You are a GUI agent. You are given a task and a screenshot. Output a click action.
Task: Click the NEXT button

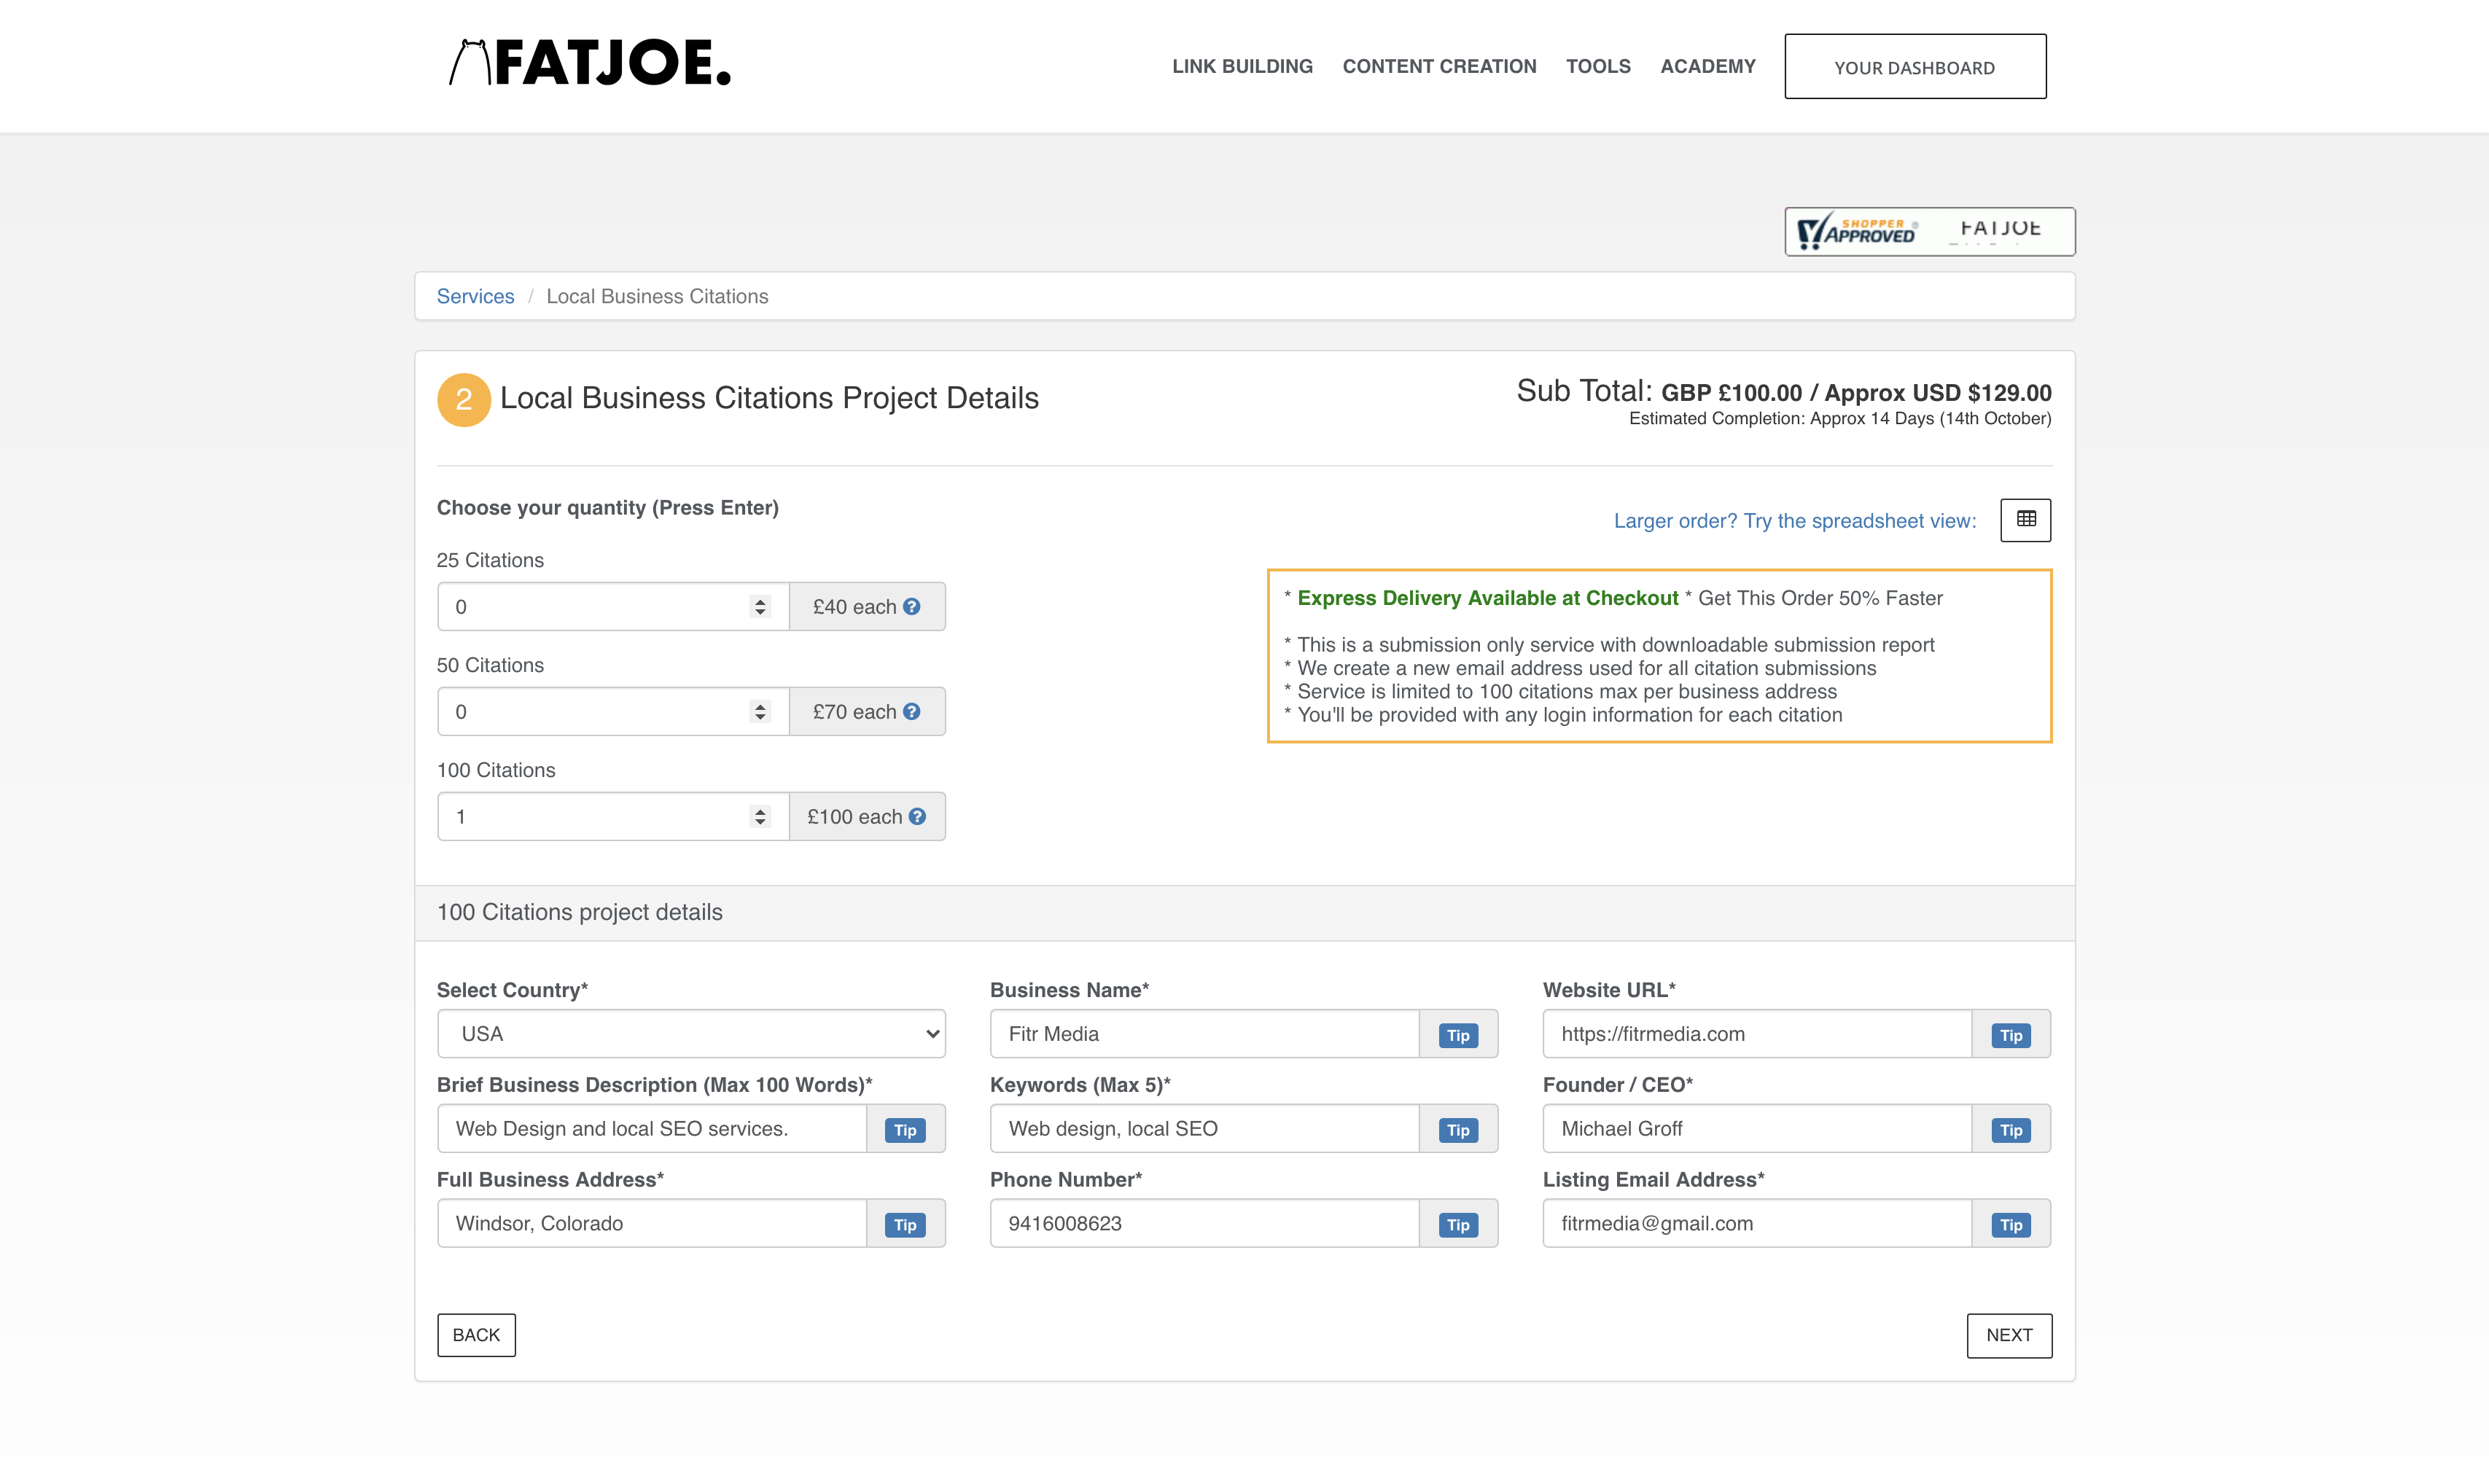tap(2009, 1335)
